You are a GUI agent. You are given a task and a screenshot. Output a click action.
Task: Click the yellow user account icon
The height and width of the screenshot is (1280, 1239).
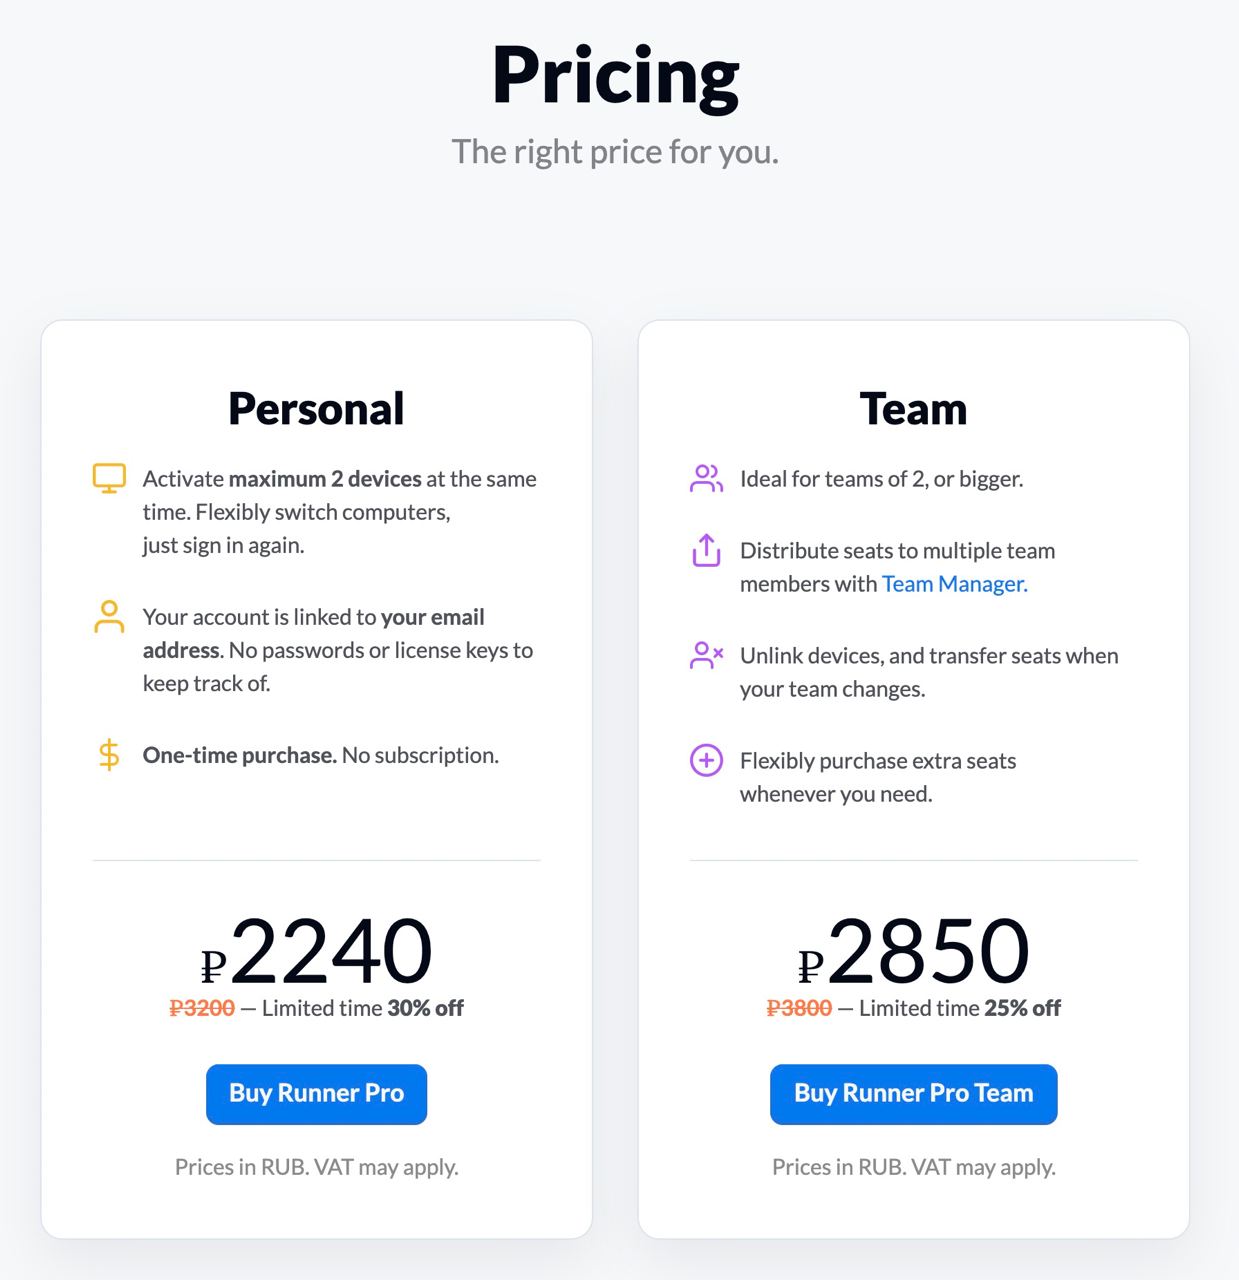[x=109, y=616]
